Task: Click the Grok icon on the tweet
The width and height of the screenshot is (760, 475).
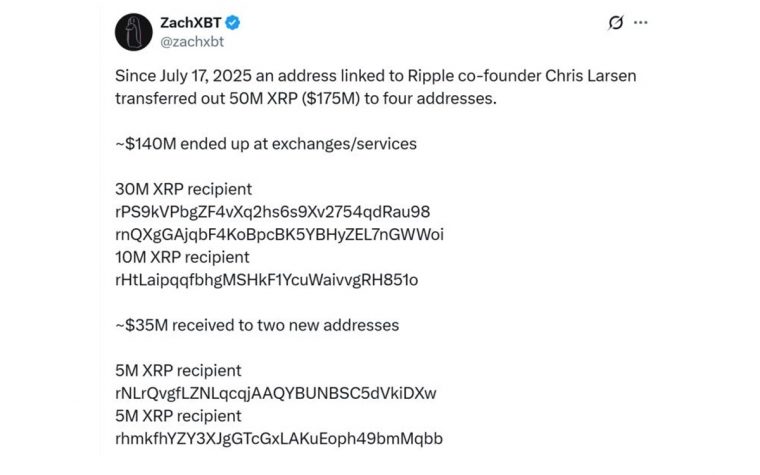Action: 616,23
